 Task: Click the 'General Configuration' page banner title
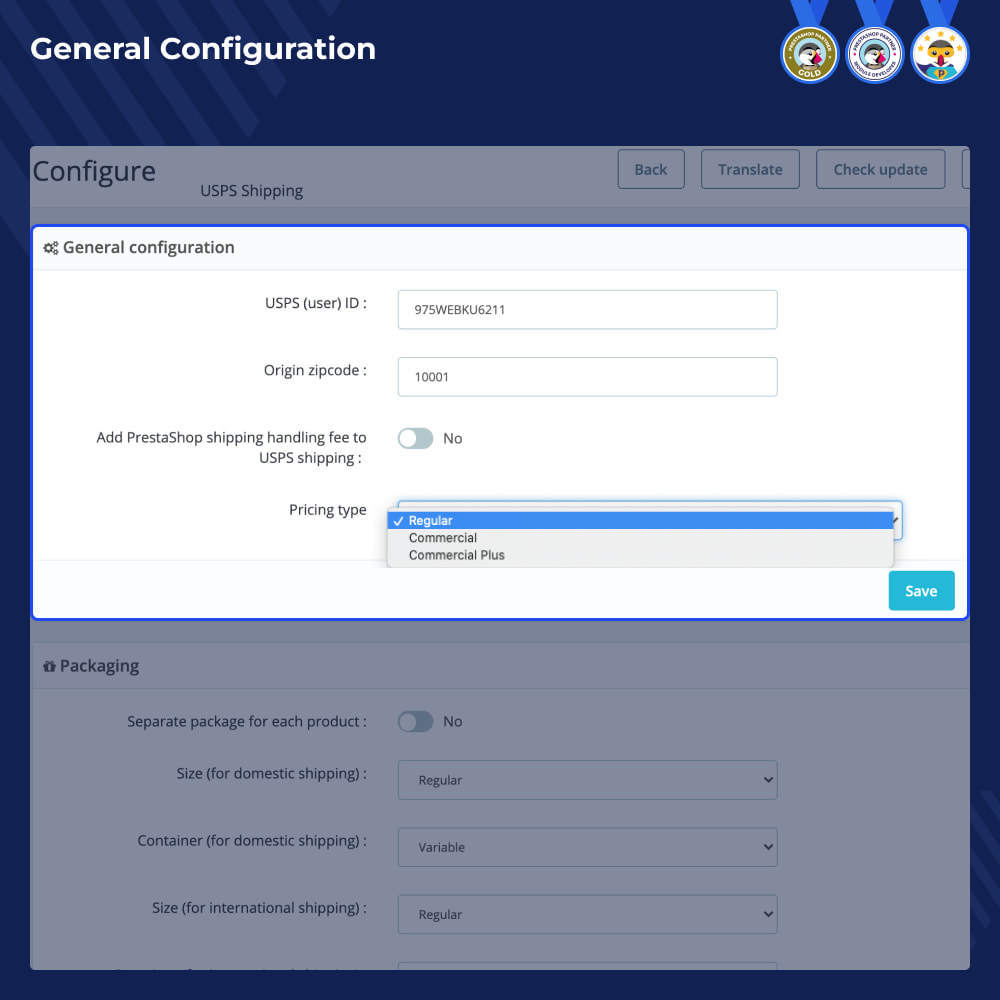click(x=203, y=48)
